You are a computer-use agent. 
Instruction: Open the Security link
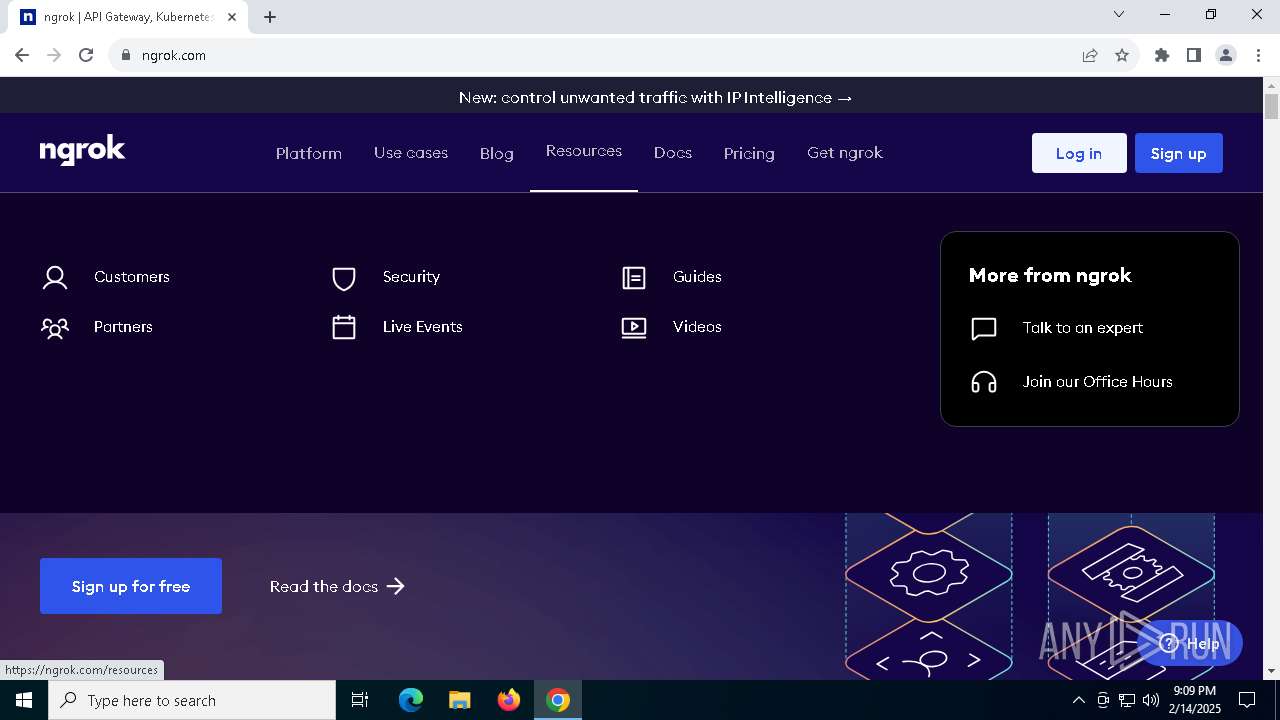coord(411,277)
